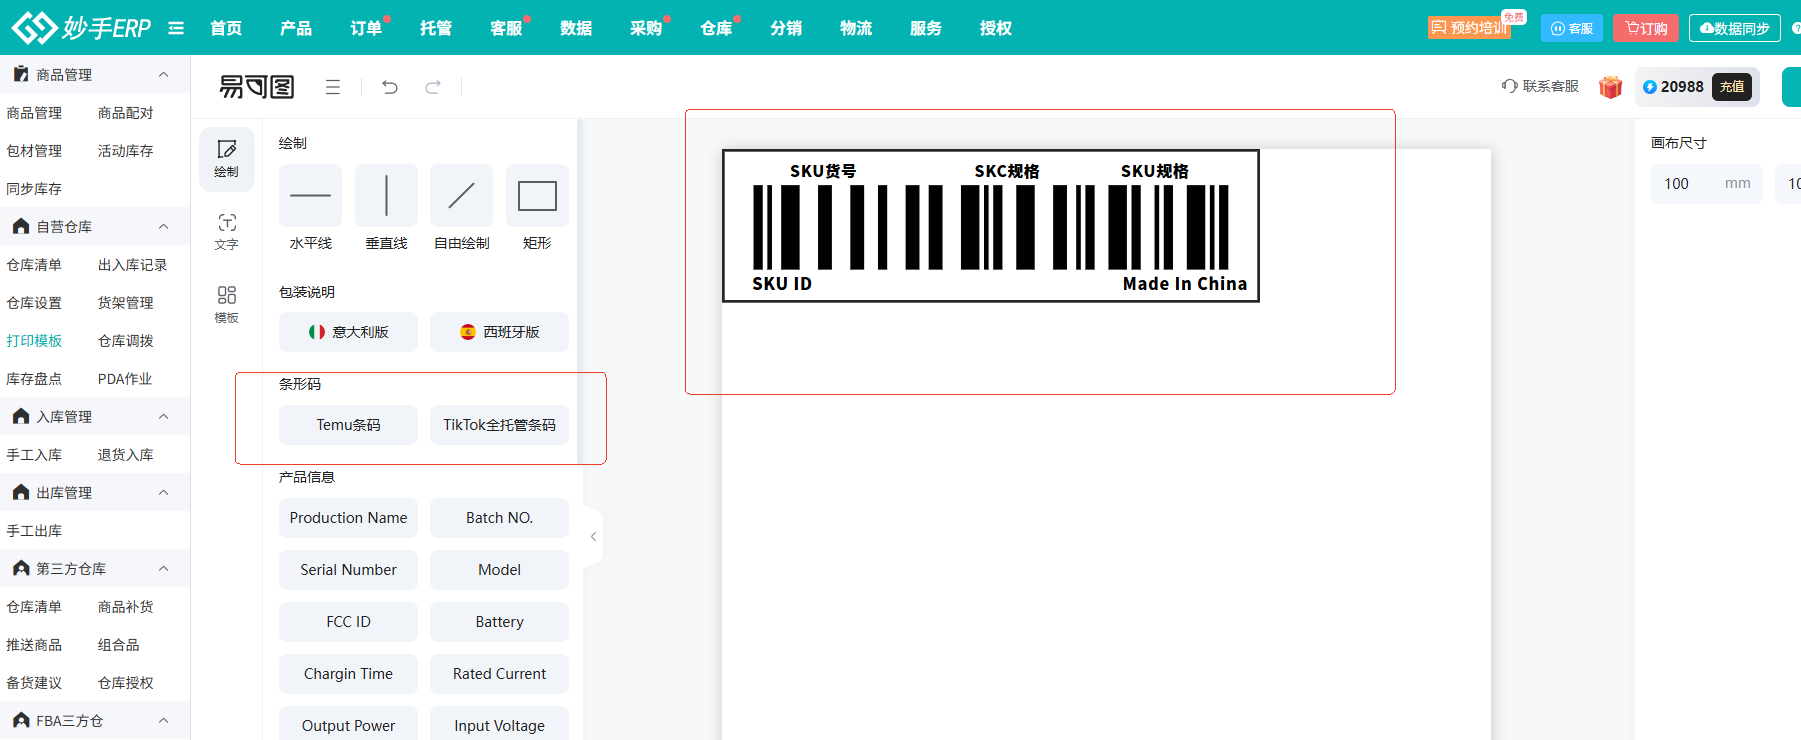The image size is (1801, 740).
Task: Insert the TikTok全托管条码 barcode element
Action: pos(499,425)
